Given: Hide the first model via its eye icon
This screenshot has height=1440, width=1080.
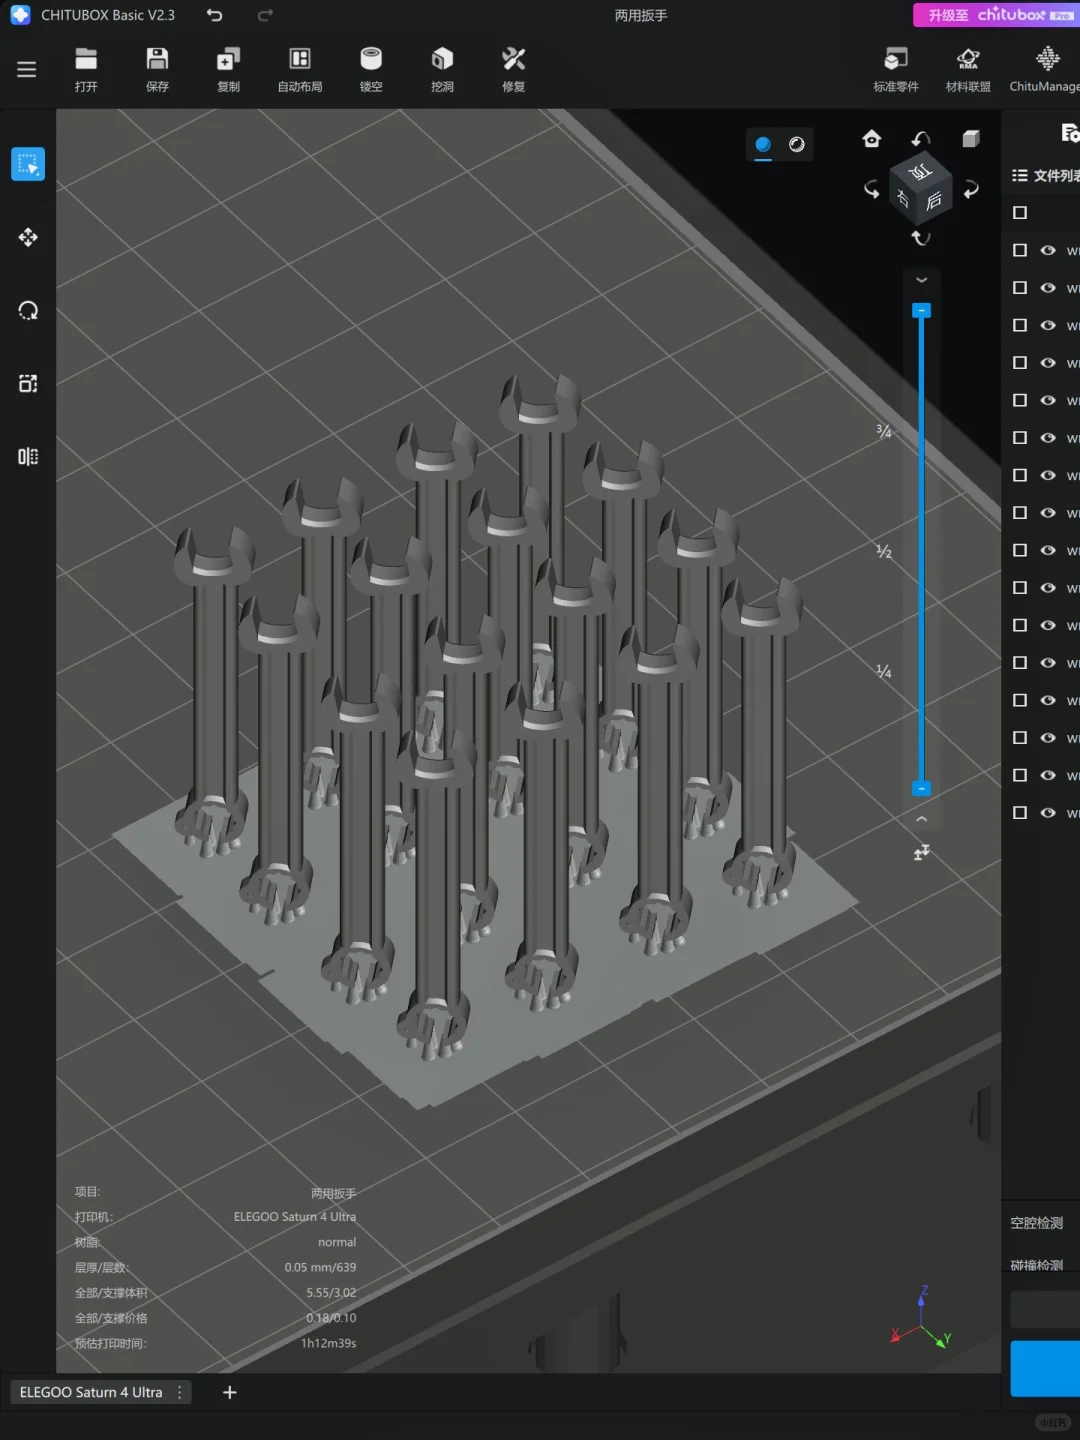Looking at the screenshot, I should click(x=1048, y=250).
